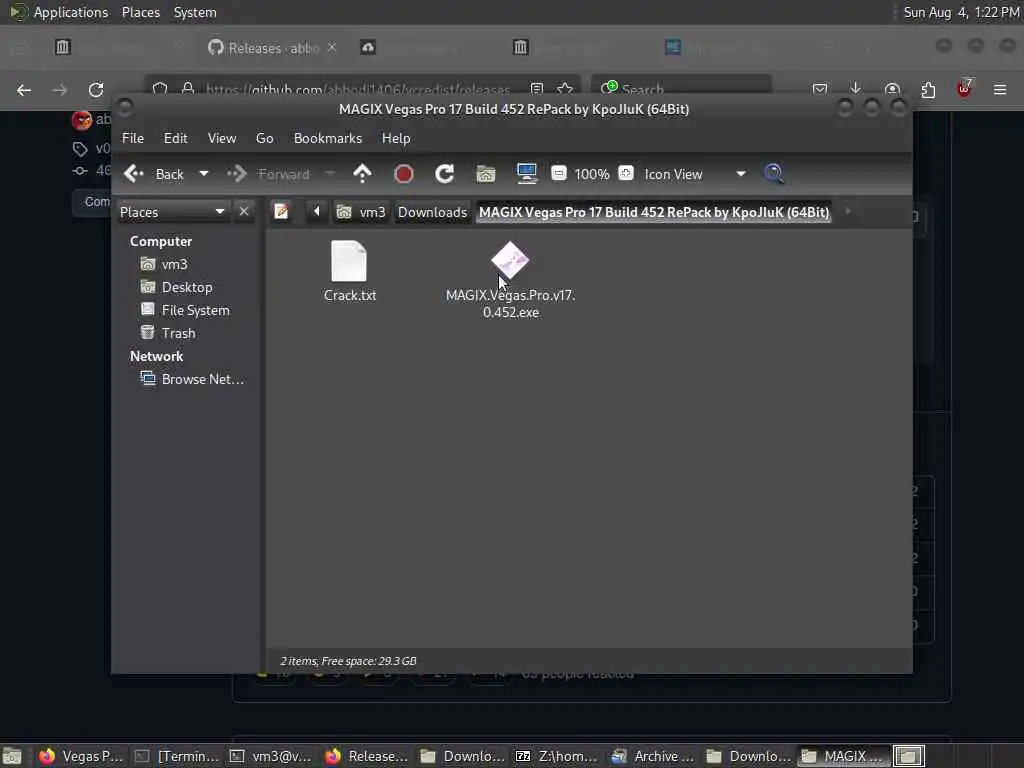Click the clock showing Sun Aug 4
1024x768 pixels.
coord(961,12)
